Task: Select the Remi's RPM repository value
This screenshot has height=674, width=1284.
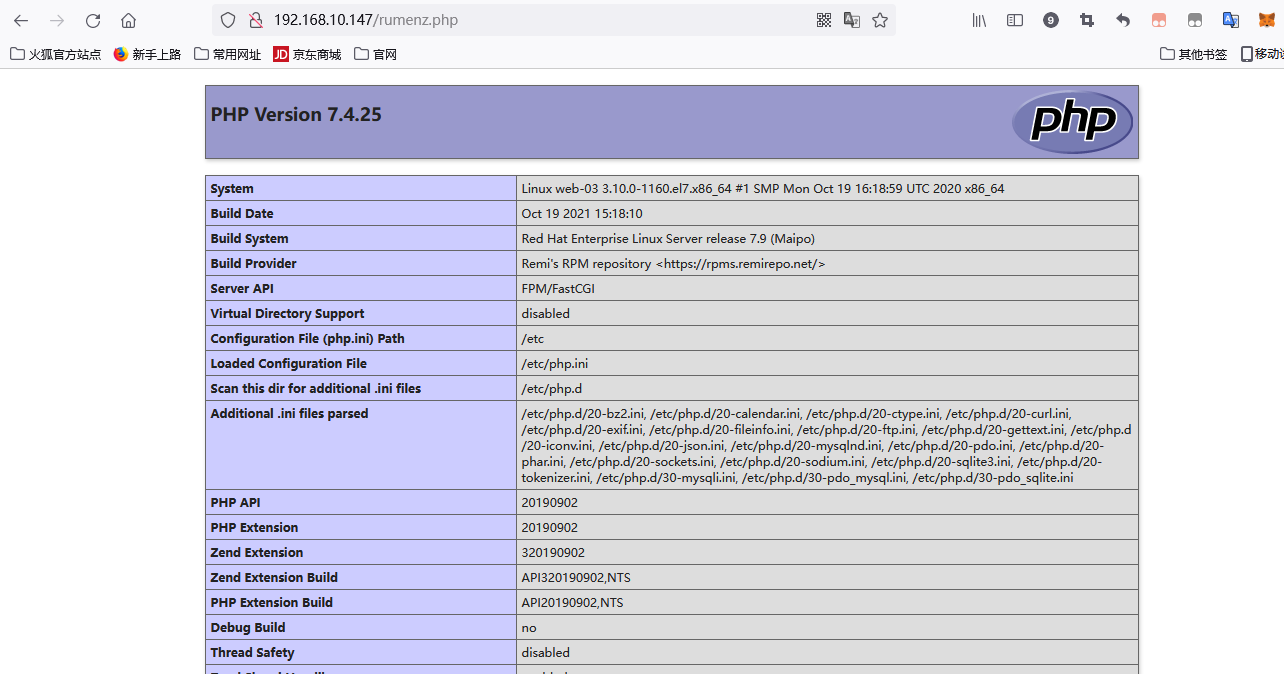Action: coord(673,263)
